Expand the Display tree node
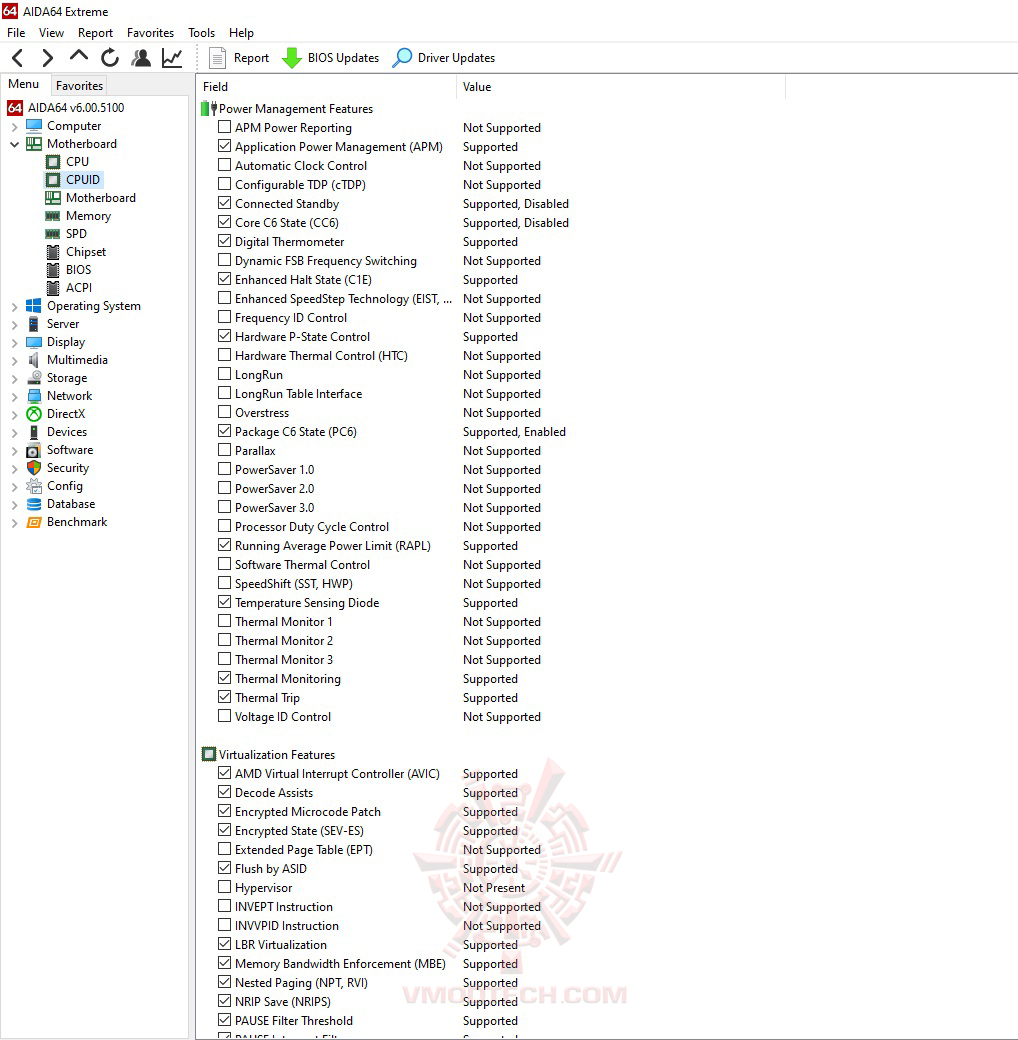The image size is (1018, 1040). 15,342
